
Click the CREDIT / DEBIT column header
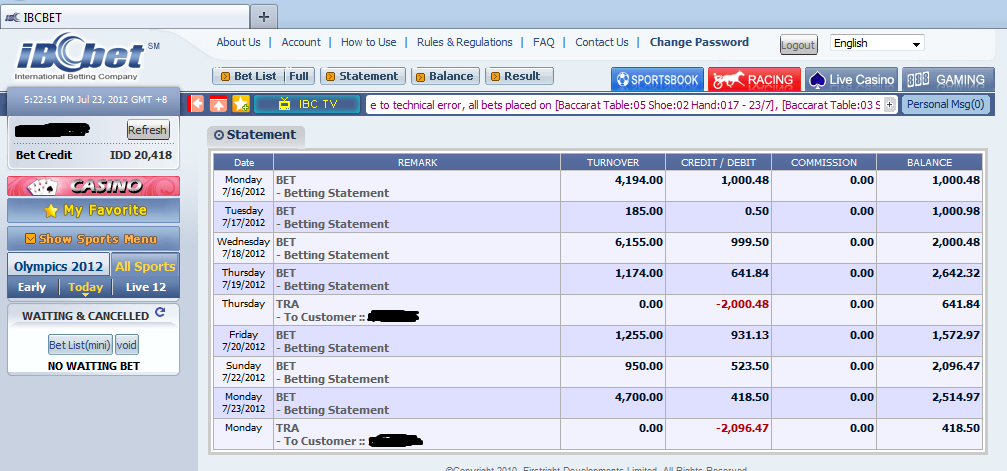pyautogui.click(x=719, y=163)
